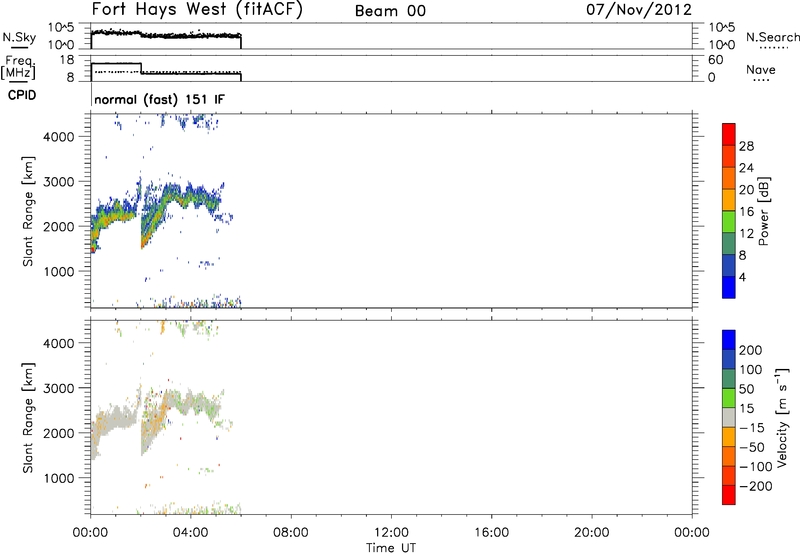The height and width of the screenshot is (554, 800).
Task: Click the "4" Power colorbar label
Action: point(742,277)
